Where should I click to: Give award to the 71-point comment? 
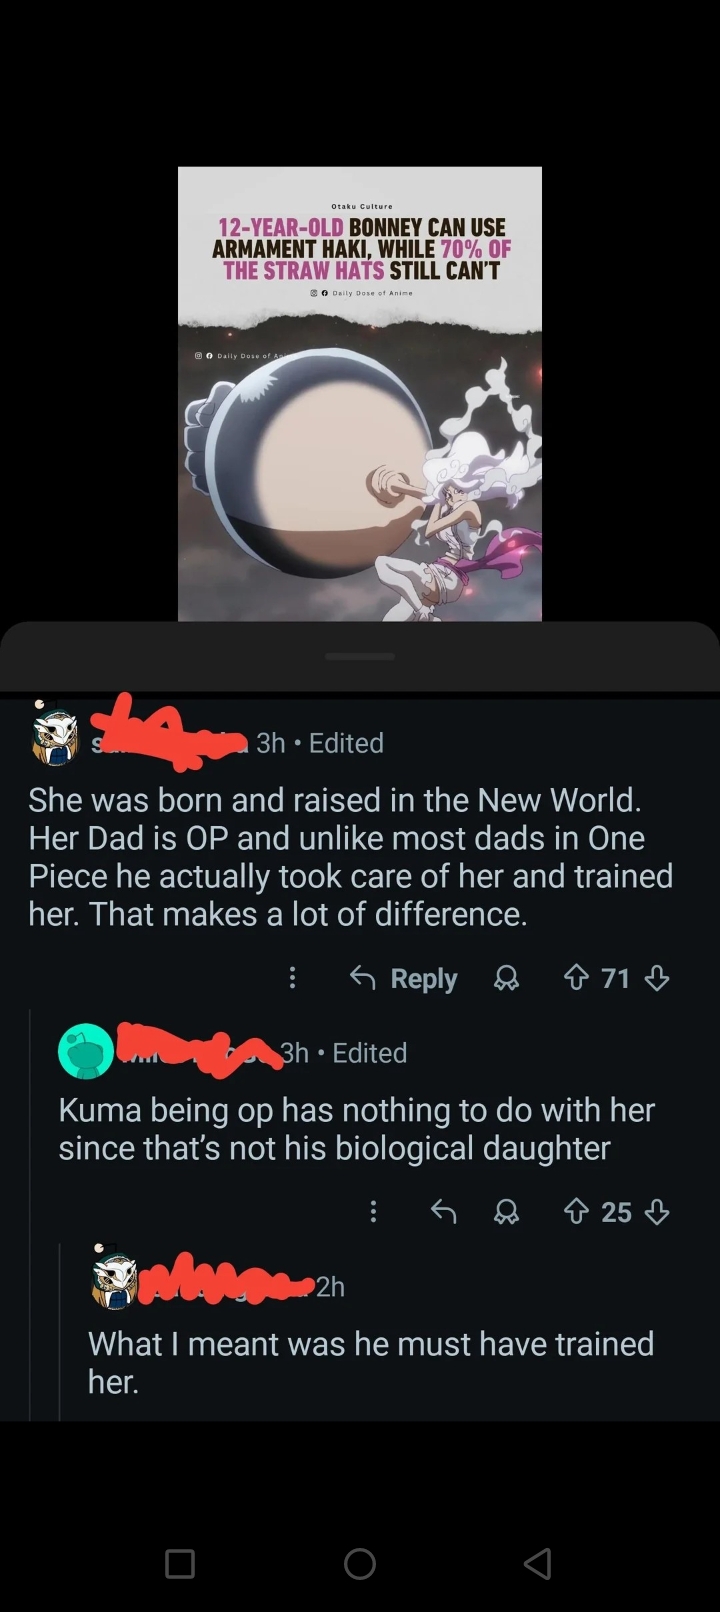(507, 978)
